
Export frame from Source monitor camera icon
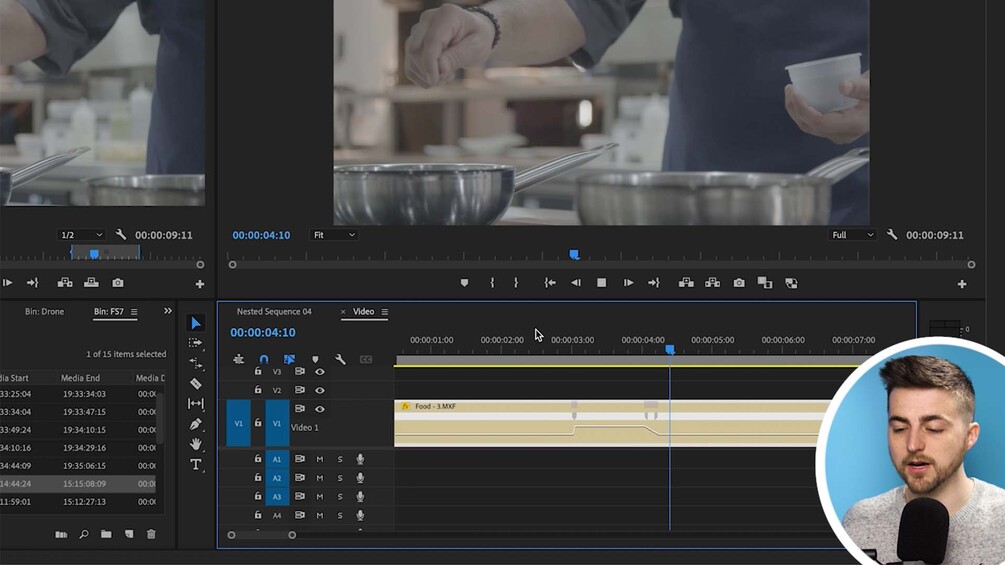(118, 282)
